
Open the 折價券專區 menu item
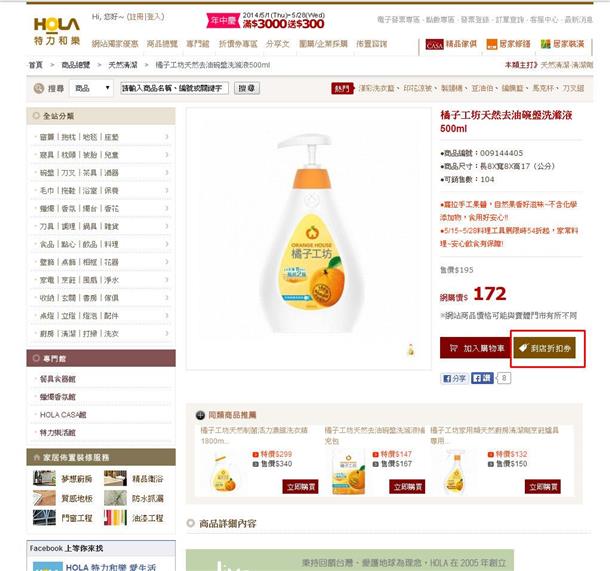(238, 44)
